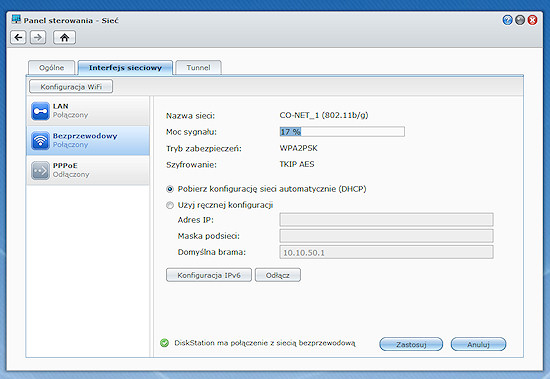Click the Bezprzewodowy WiFi icon

coord(40,140)
